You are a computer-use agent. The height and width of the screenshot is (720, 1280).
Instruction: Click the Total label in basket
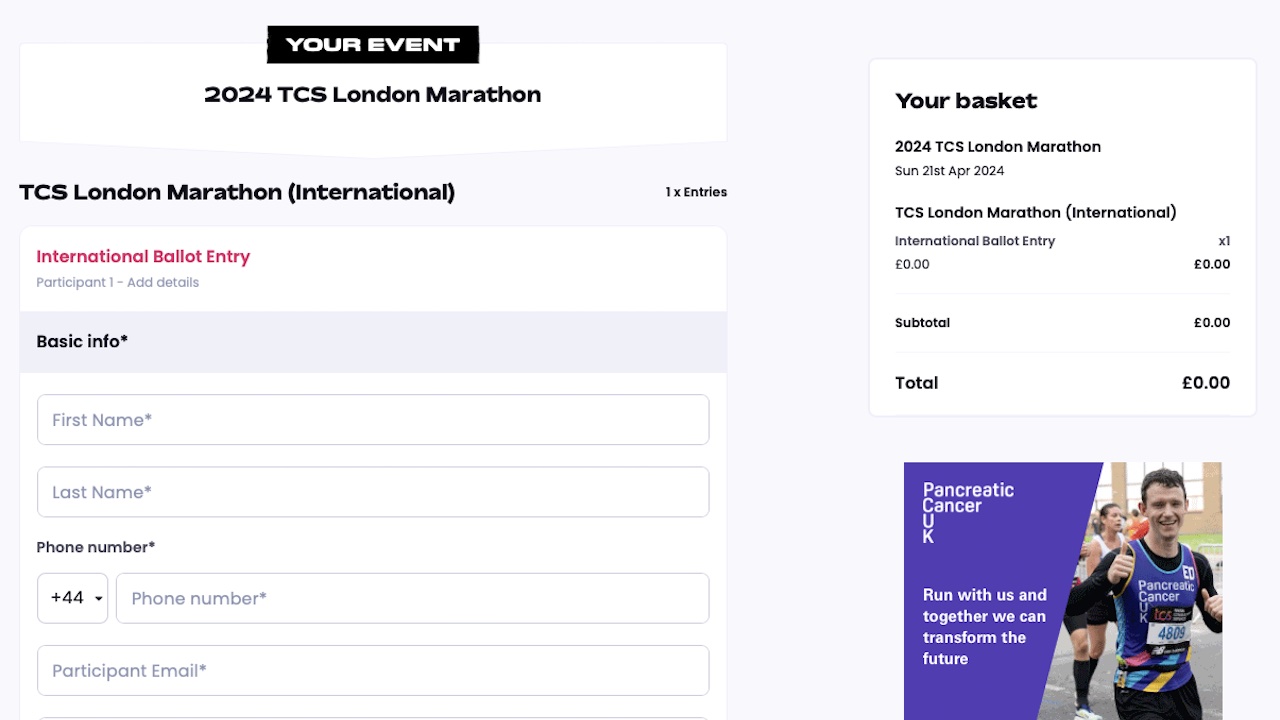tap(916, 383)
